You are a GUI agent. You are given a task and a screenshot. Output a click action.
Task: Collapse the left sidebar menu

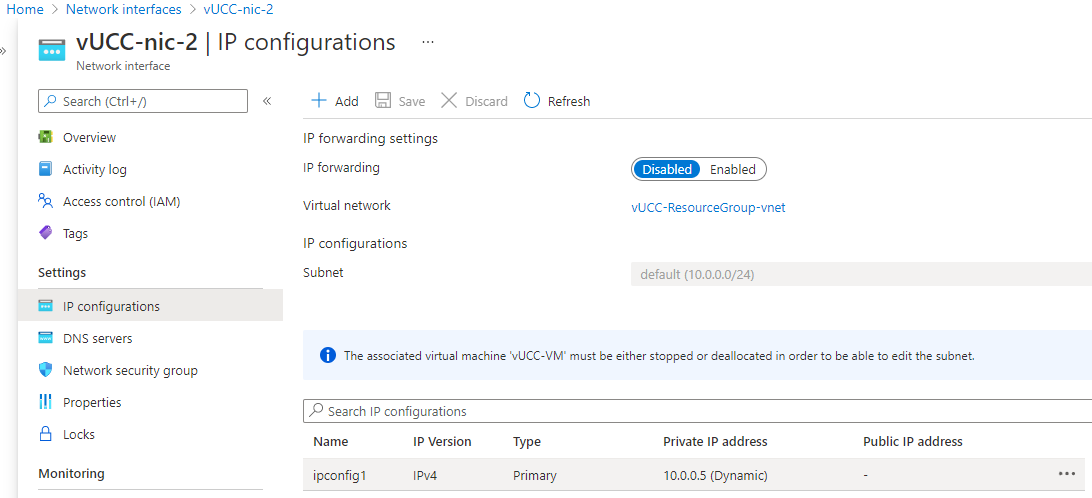pyautogui.click(x=267, y=101)
